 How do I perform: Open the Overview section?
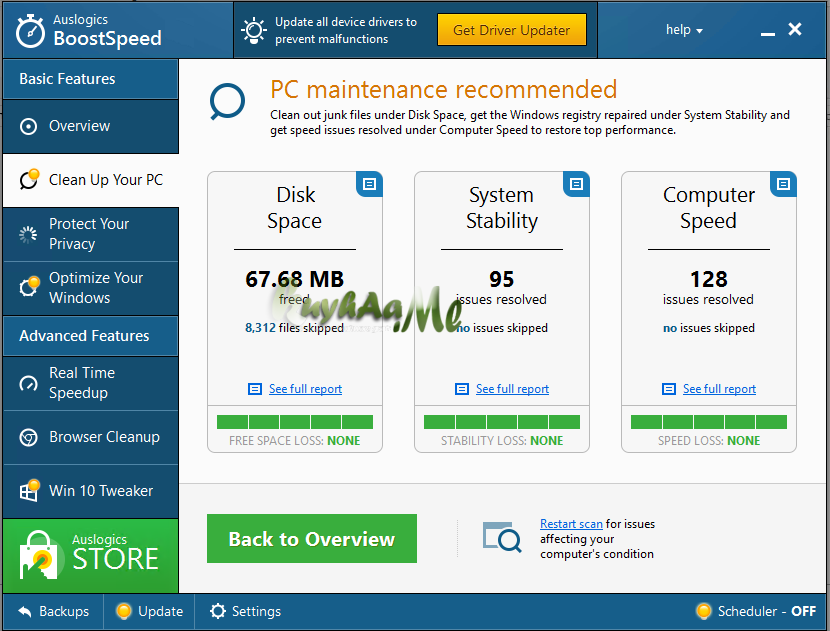(91, 127)
